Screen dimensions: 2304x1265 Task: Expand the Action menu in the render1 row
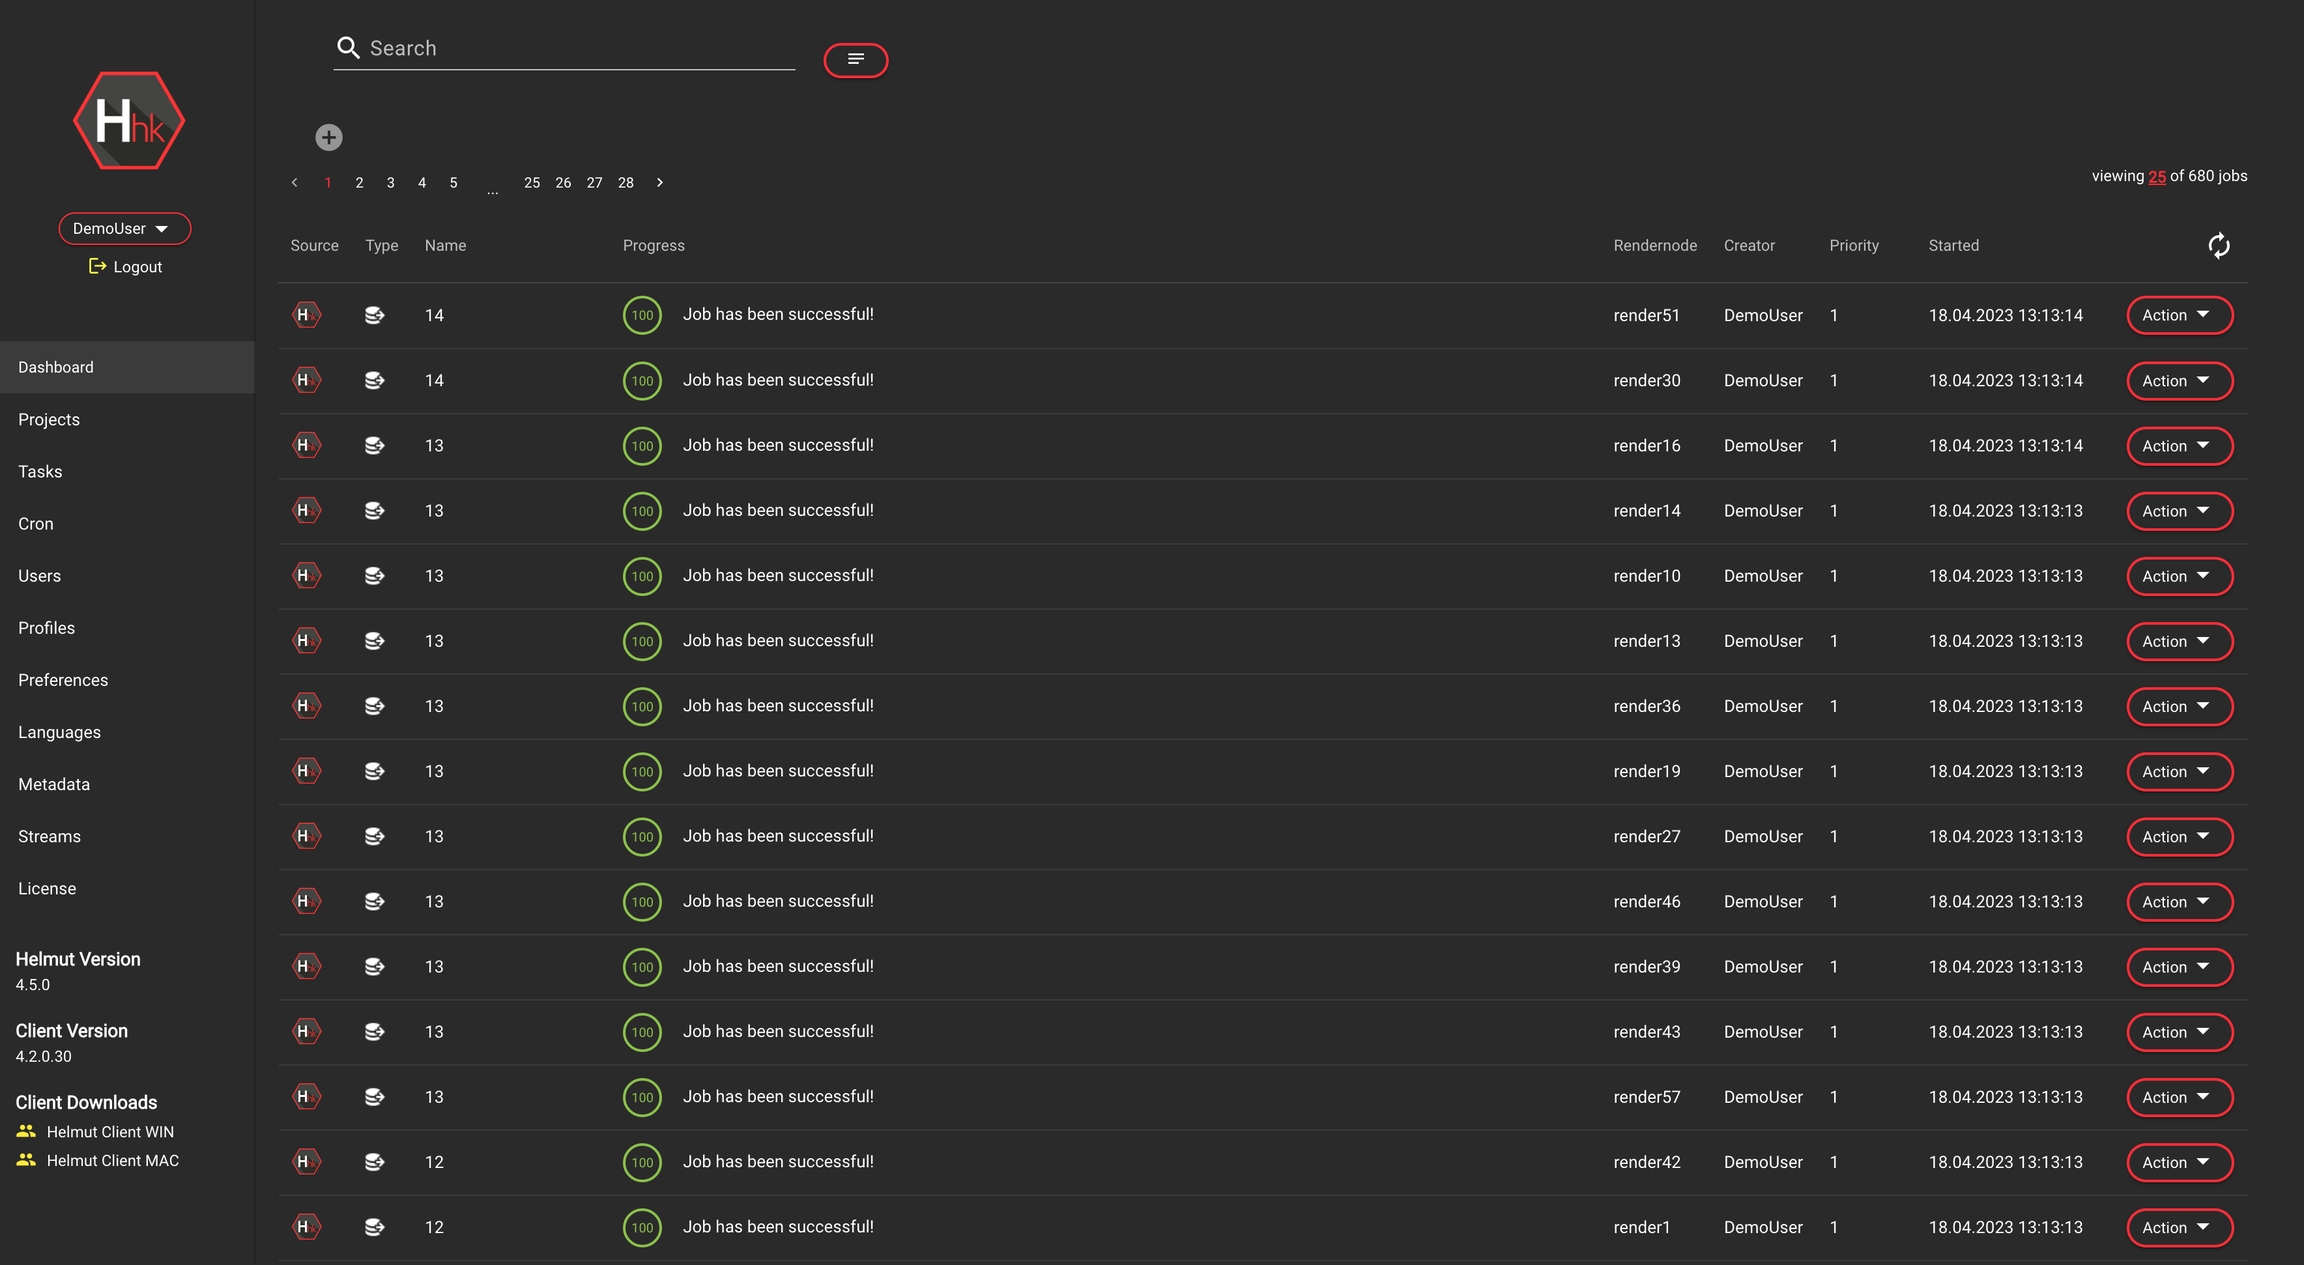pos(2178,1228)
